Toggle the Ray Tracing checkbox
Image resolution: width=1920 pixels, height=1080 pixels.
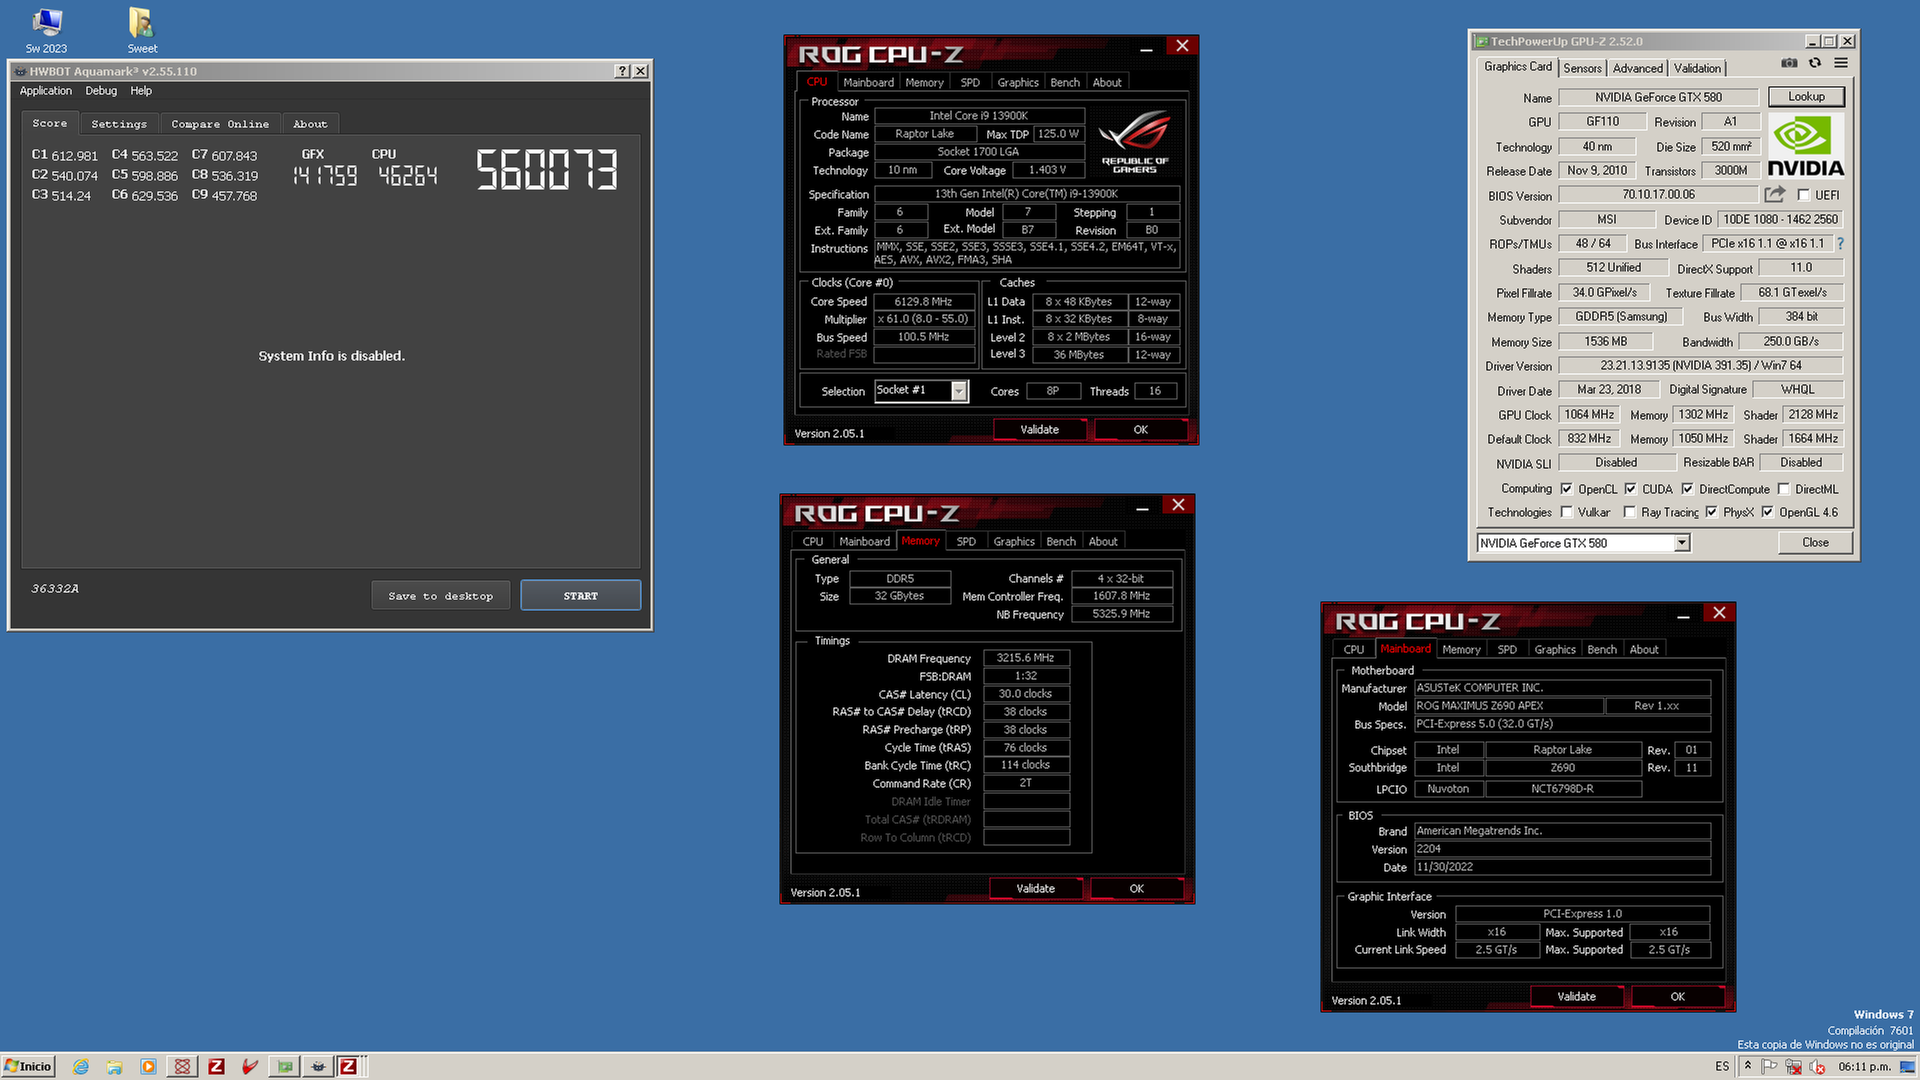[x=1630, y=512]
